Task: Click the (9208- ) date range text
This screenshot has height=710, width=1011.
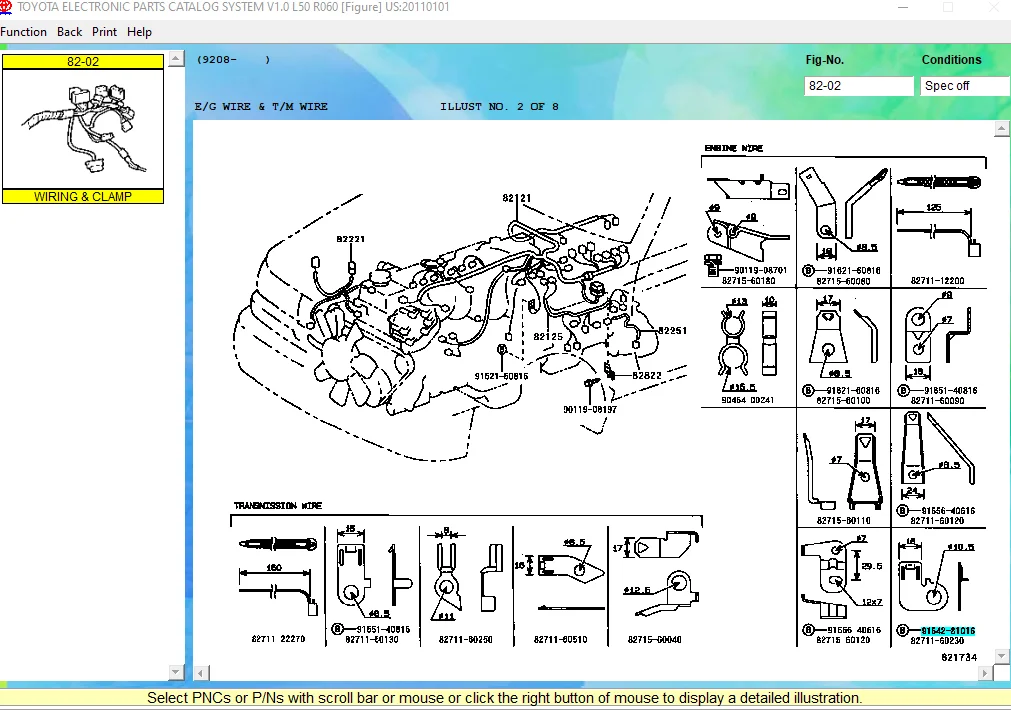Action: pyautogui.click(x=233, y=59)
